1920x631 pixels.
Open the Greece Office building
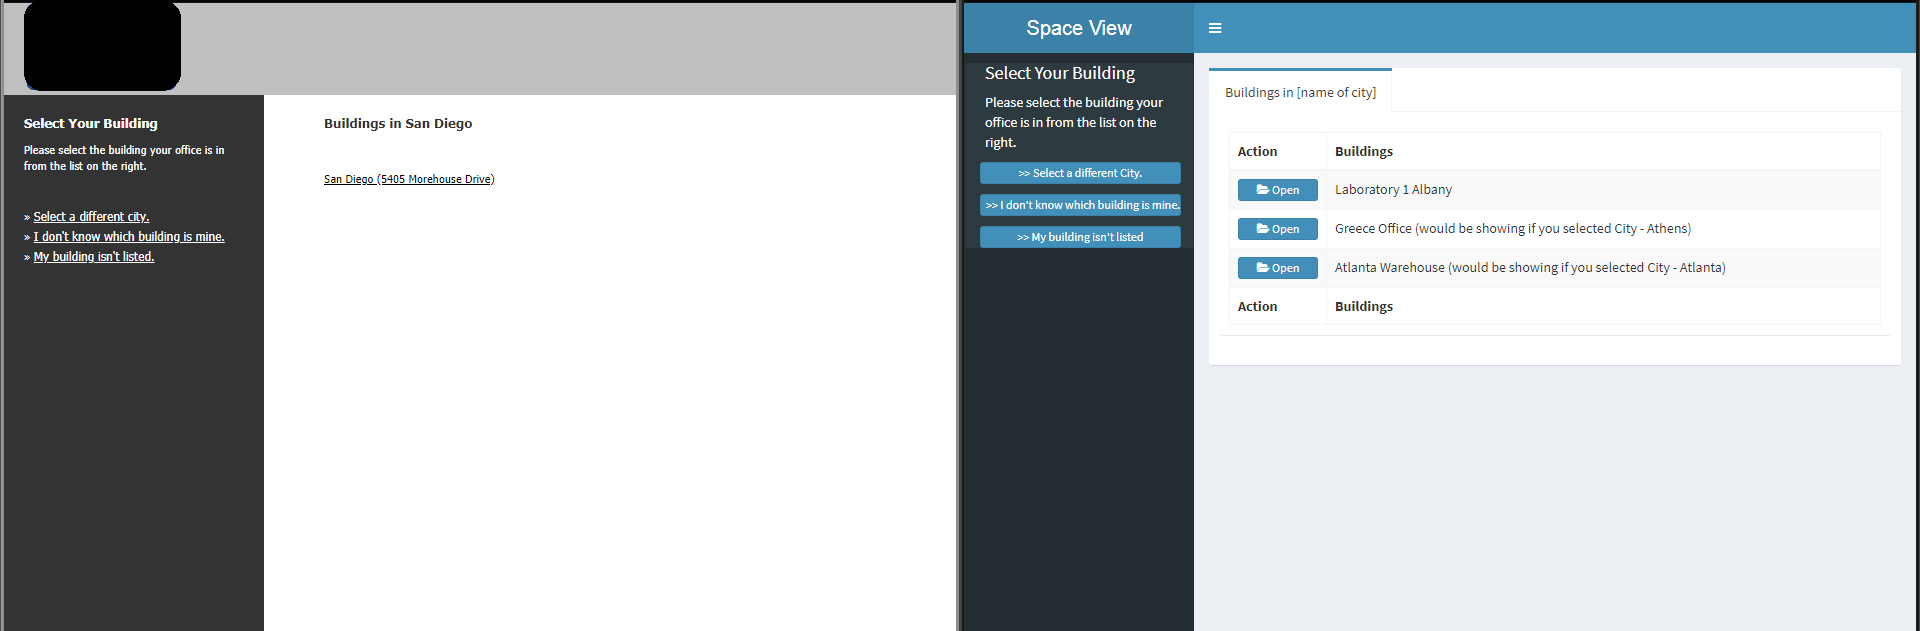click(1277, 229)
